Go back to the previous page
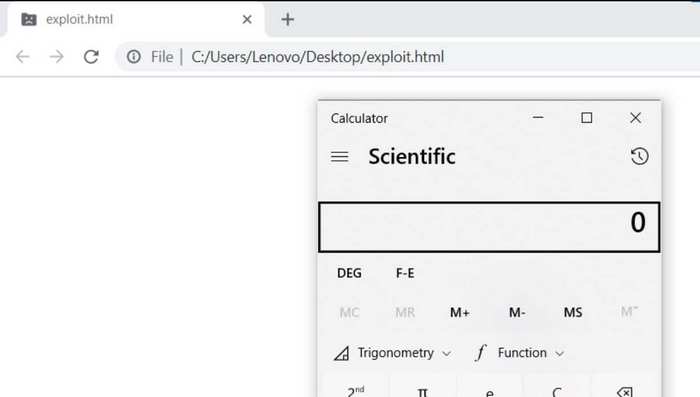This screenshot has height=397, width=700. [23, 57]
